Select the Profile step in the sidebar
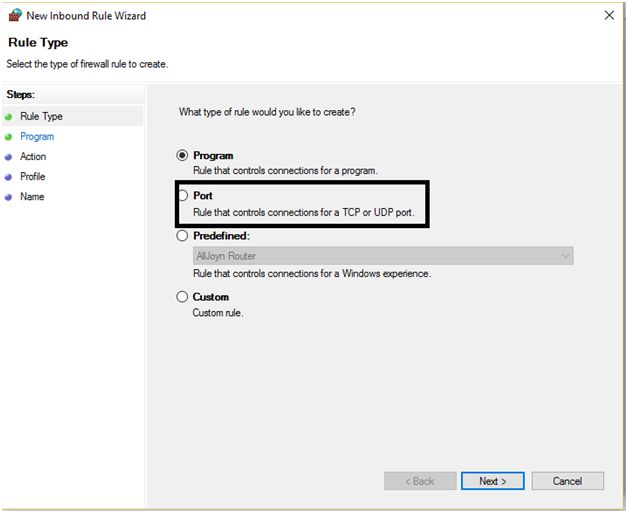 point(33,177)
